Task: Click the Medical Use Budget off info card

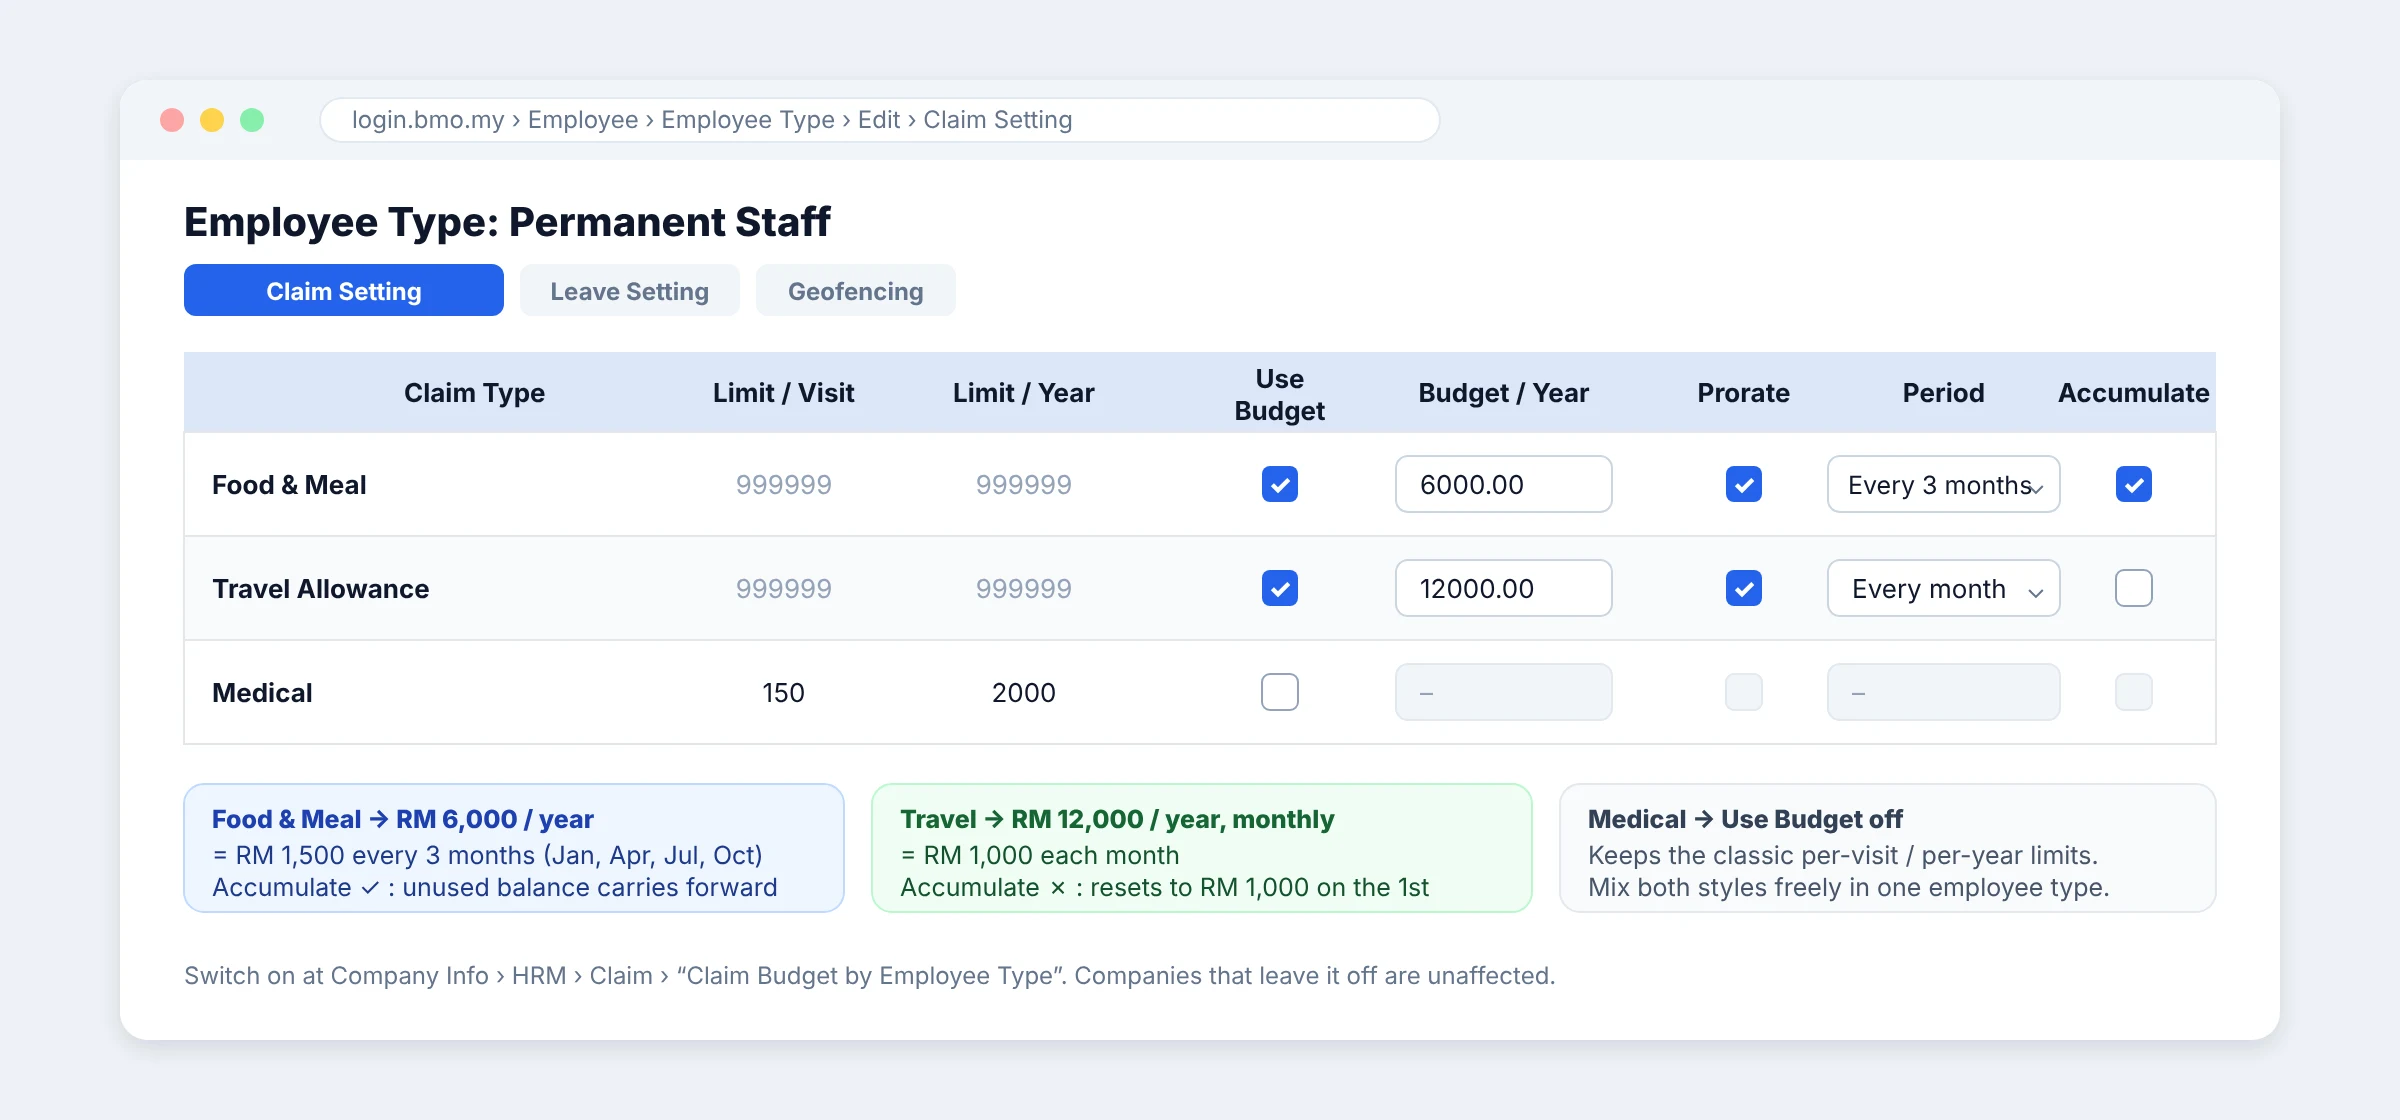Action: pos(1887,848)
